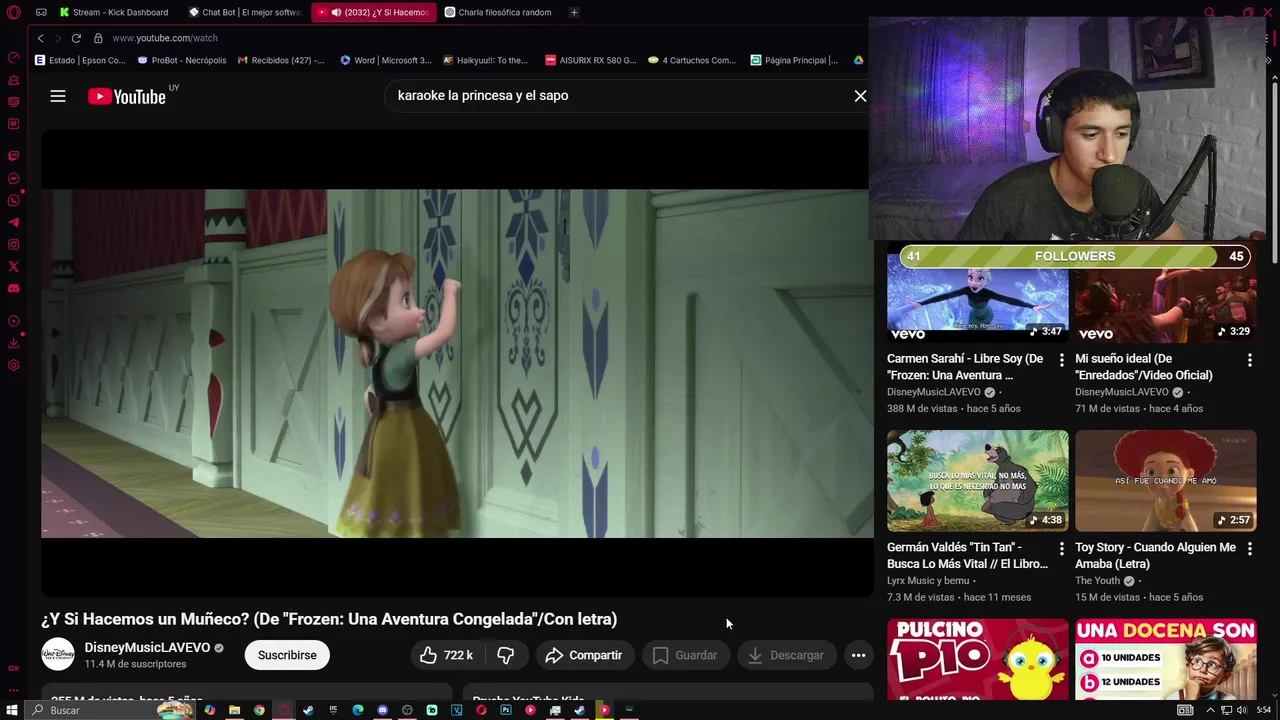This screenshot has width=1280, height=720.
Task: Open Messenger in the Opera sidebar
Action: (14, 179)
